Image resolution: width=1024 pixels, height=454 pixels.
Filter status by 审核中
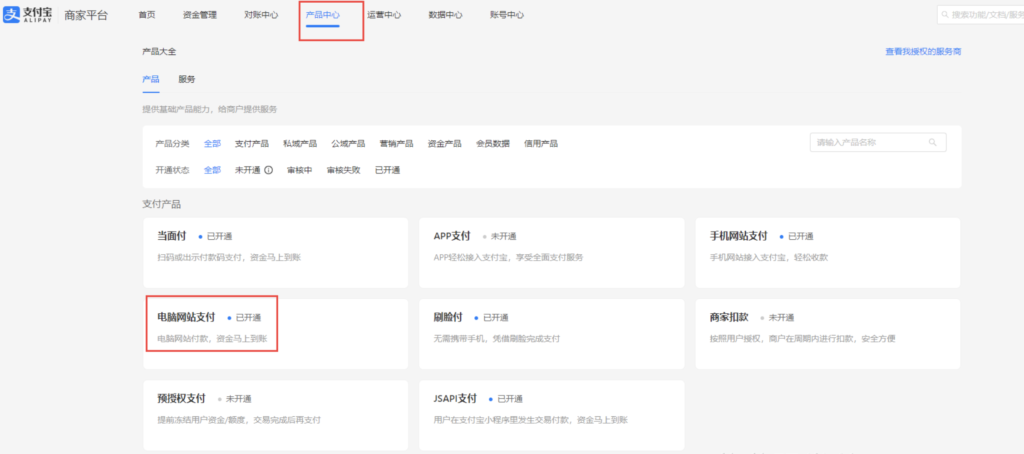(x=300, y=170)
